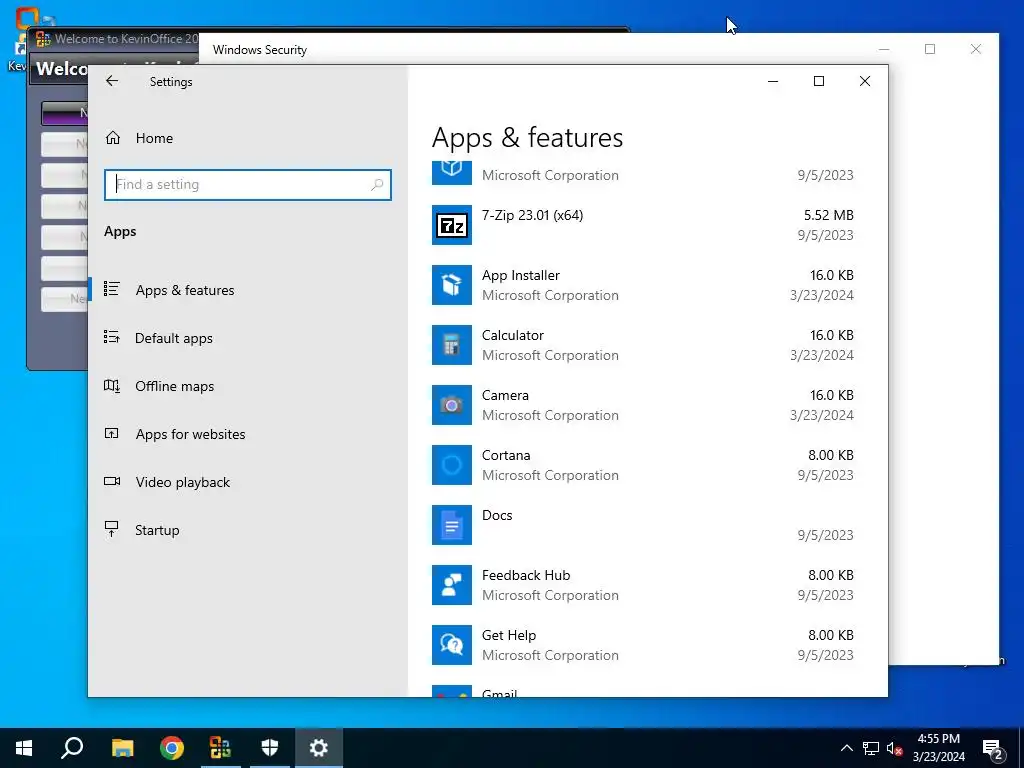Click the Apps for websites sidebar icon
The image size is (1024, 768).
[112, 433]
